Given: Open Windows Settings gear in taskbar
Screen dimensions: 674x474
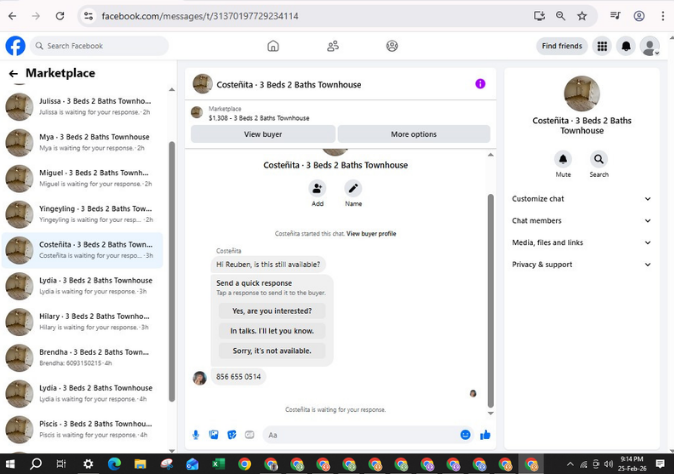Looking at the screenshot, I should (x=88, y=464).
